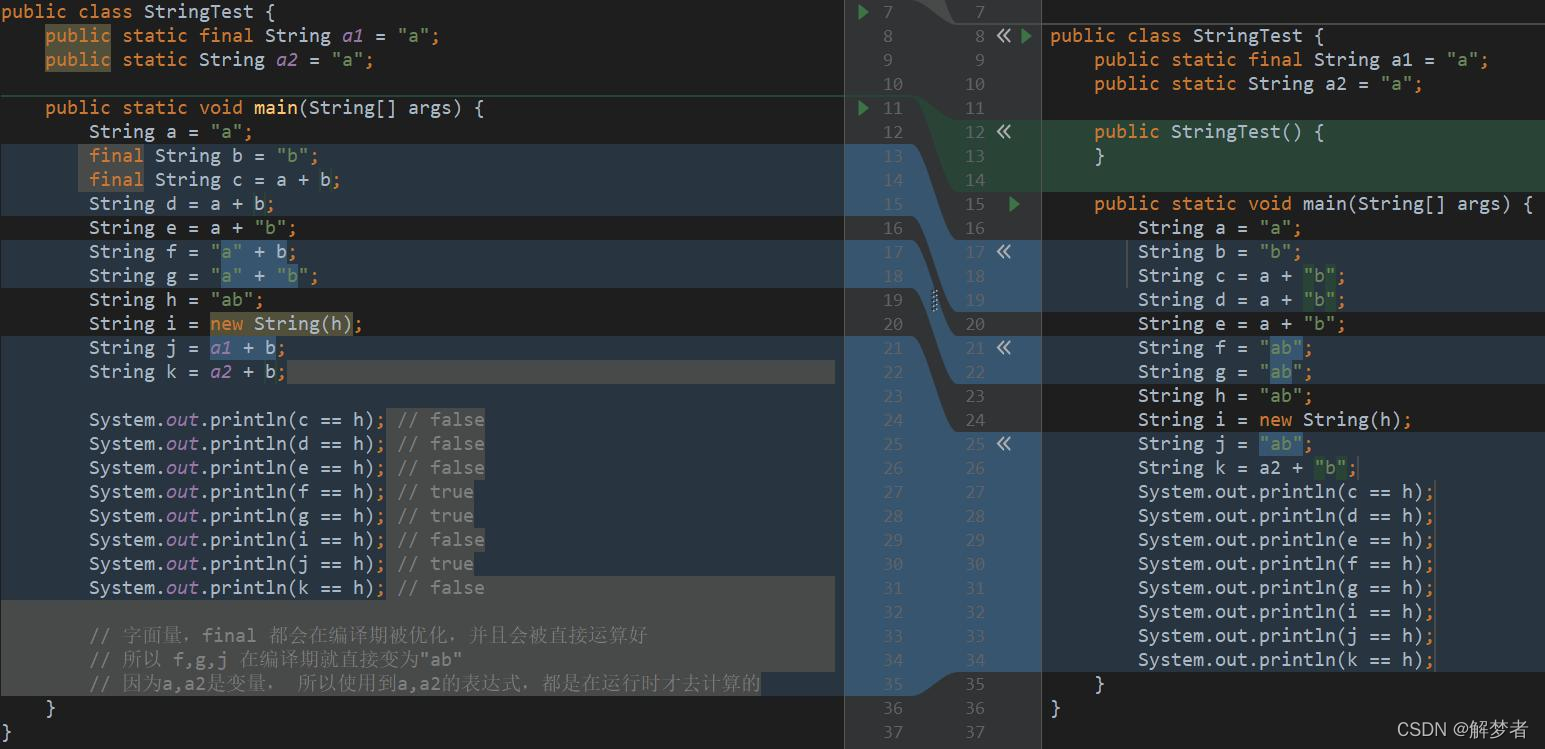Run main method arrow at left line 11
1545x749 pixels.
[863, 108]
